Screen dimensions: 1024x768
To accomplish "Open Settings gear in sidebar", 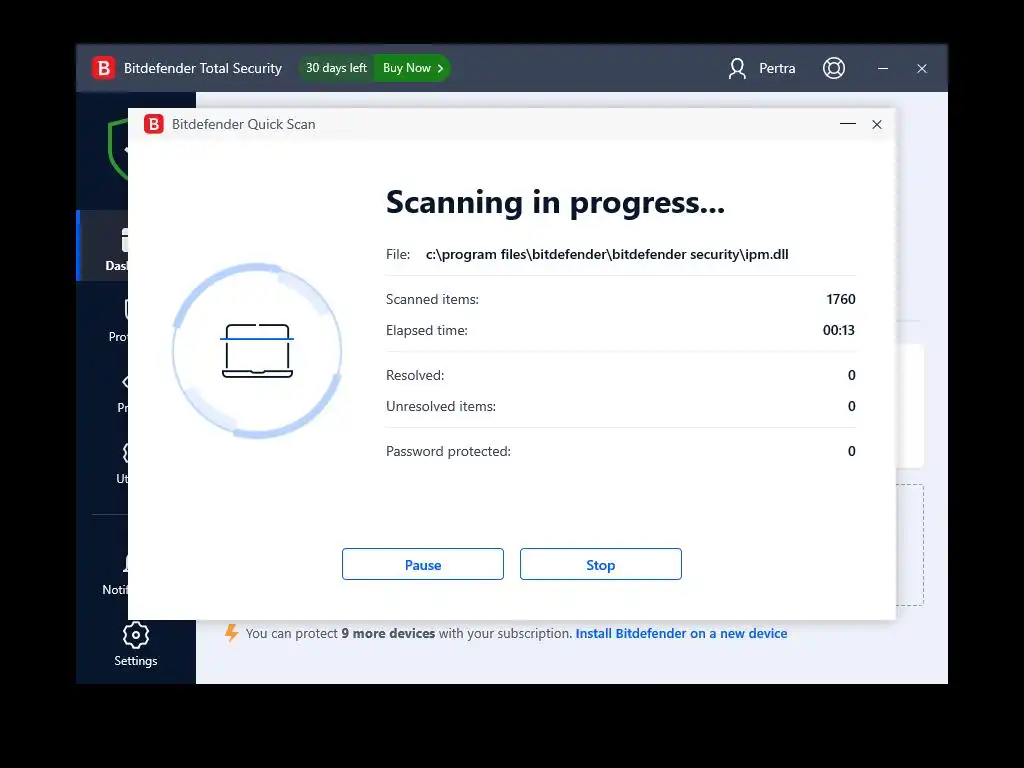I will pos(136,635).
